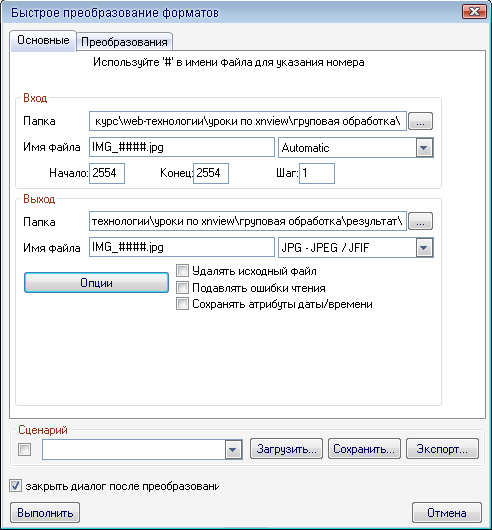Browse for the input folder
Image resolution: width=492 pixels, height=530 pixels.
(x=420, y=121)
